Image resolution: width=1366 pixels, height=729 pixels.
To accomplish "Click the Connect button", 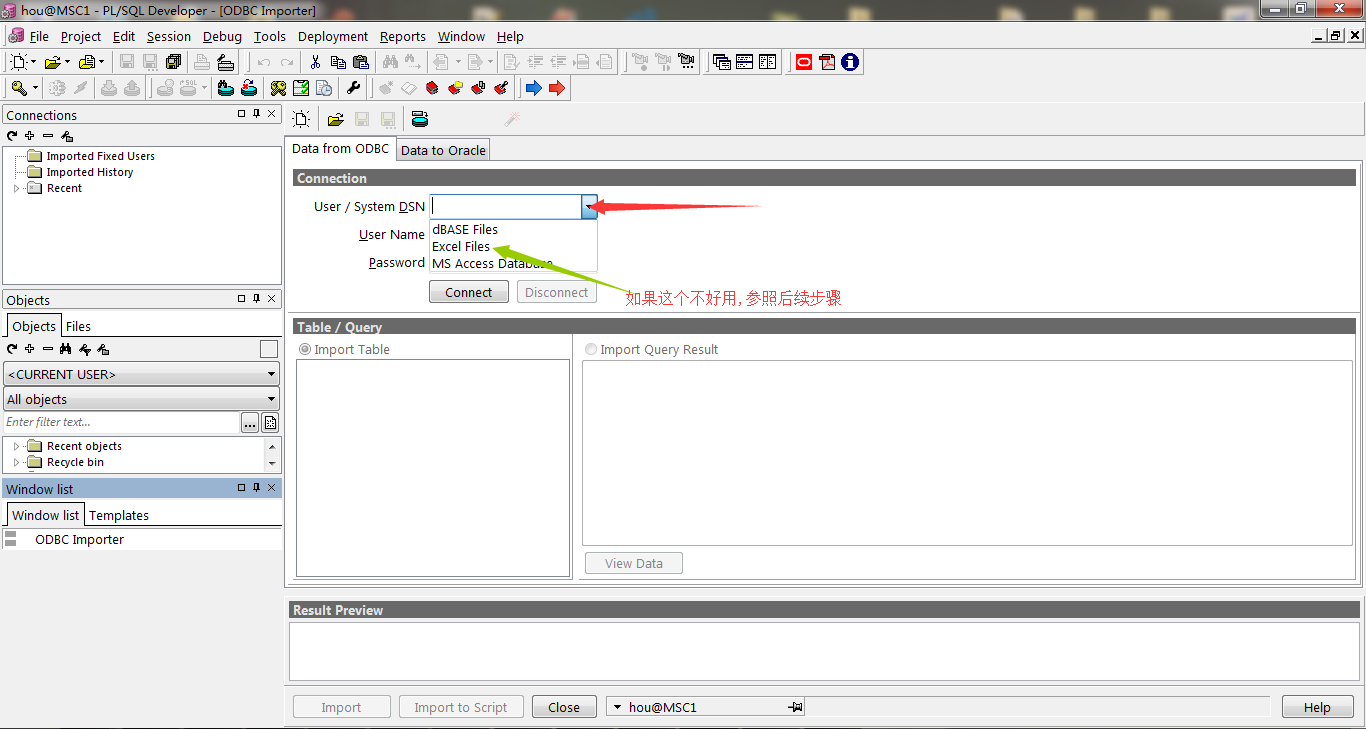I will point(468,291).
